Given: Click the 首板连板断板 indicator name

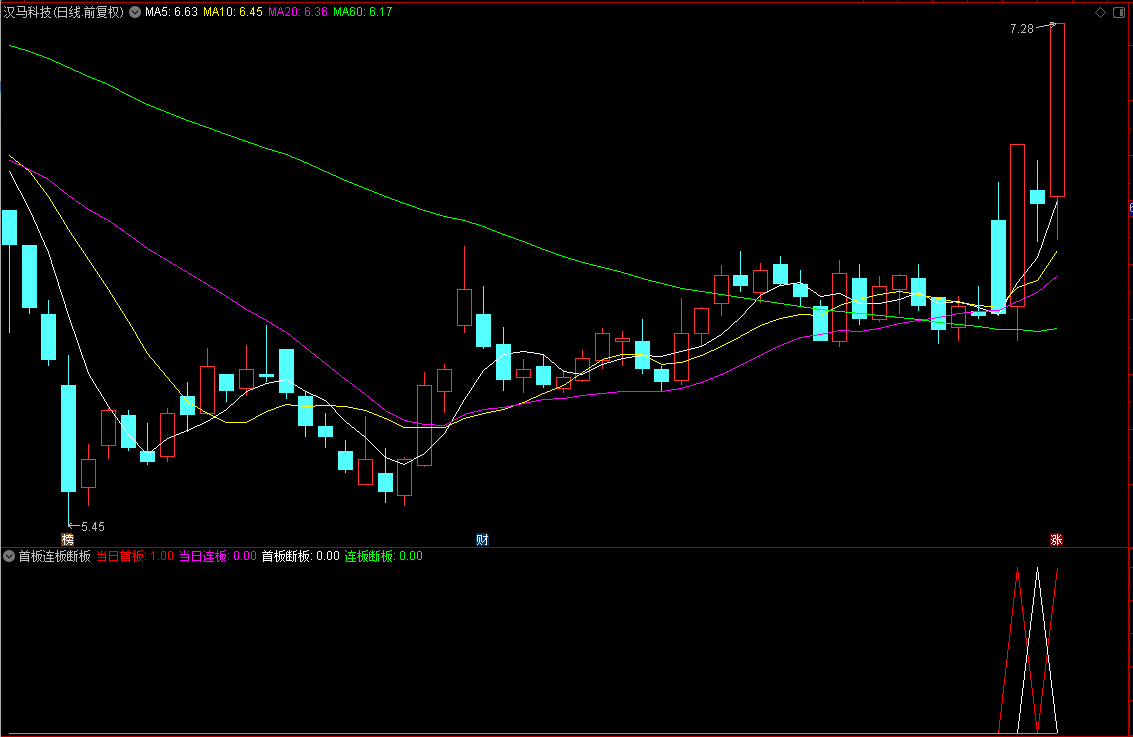Looking at the screenshot, I should click(55, 556).
